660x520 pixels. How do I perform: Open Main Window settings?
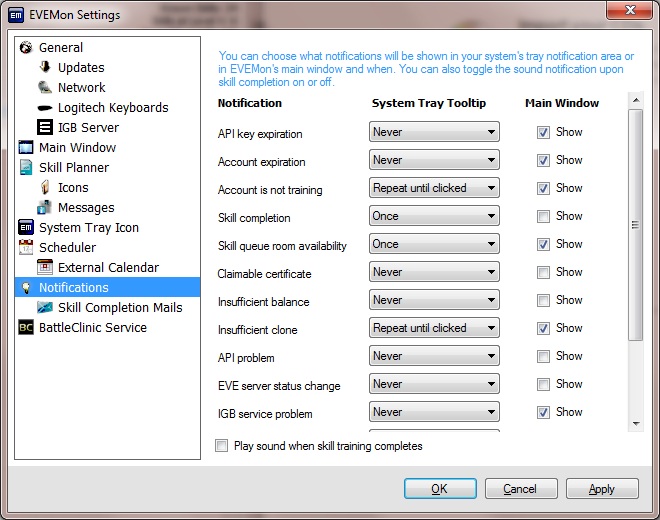pos(77,147)
